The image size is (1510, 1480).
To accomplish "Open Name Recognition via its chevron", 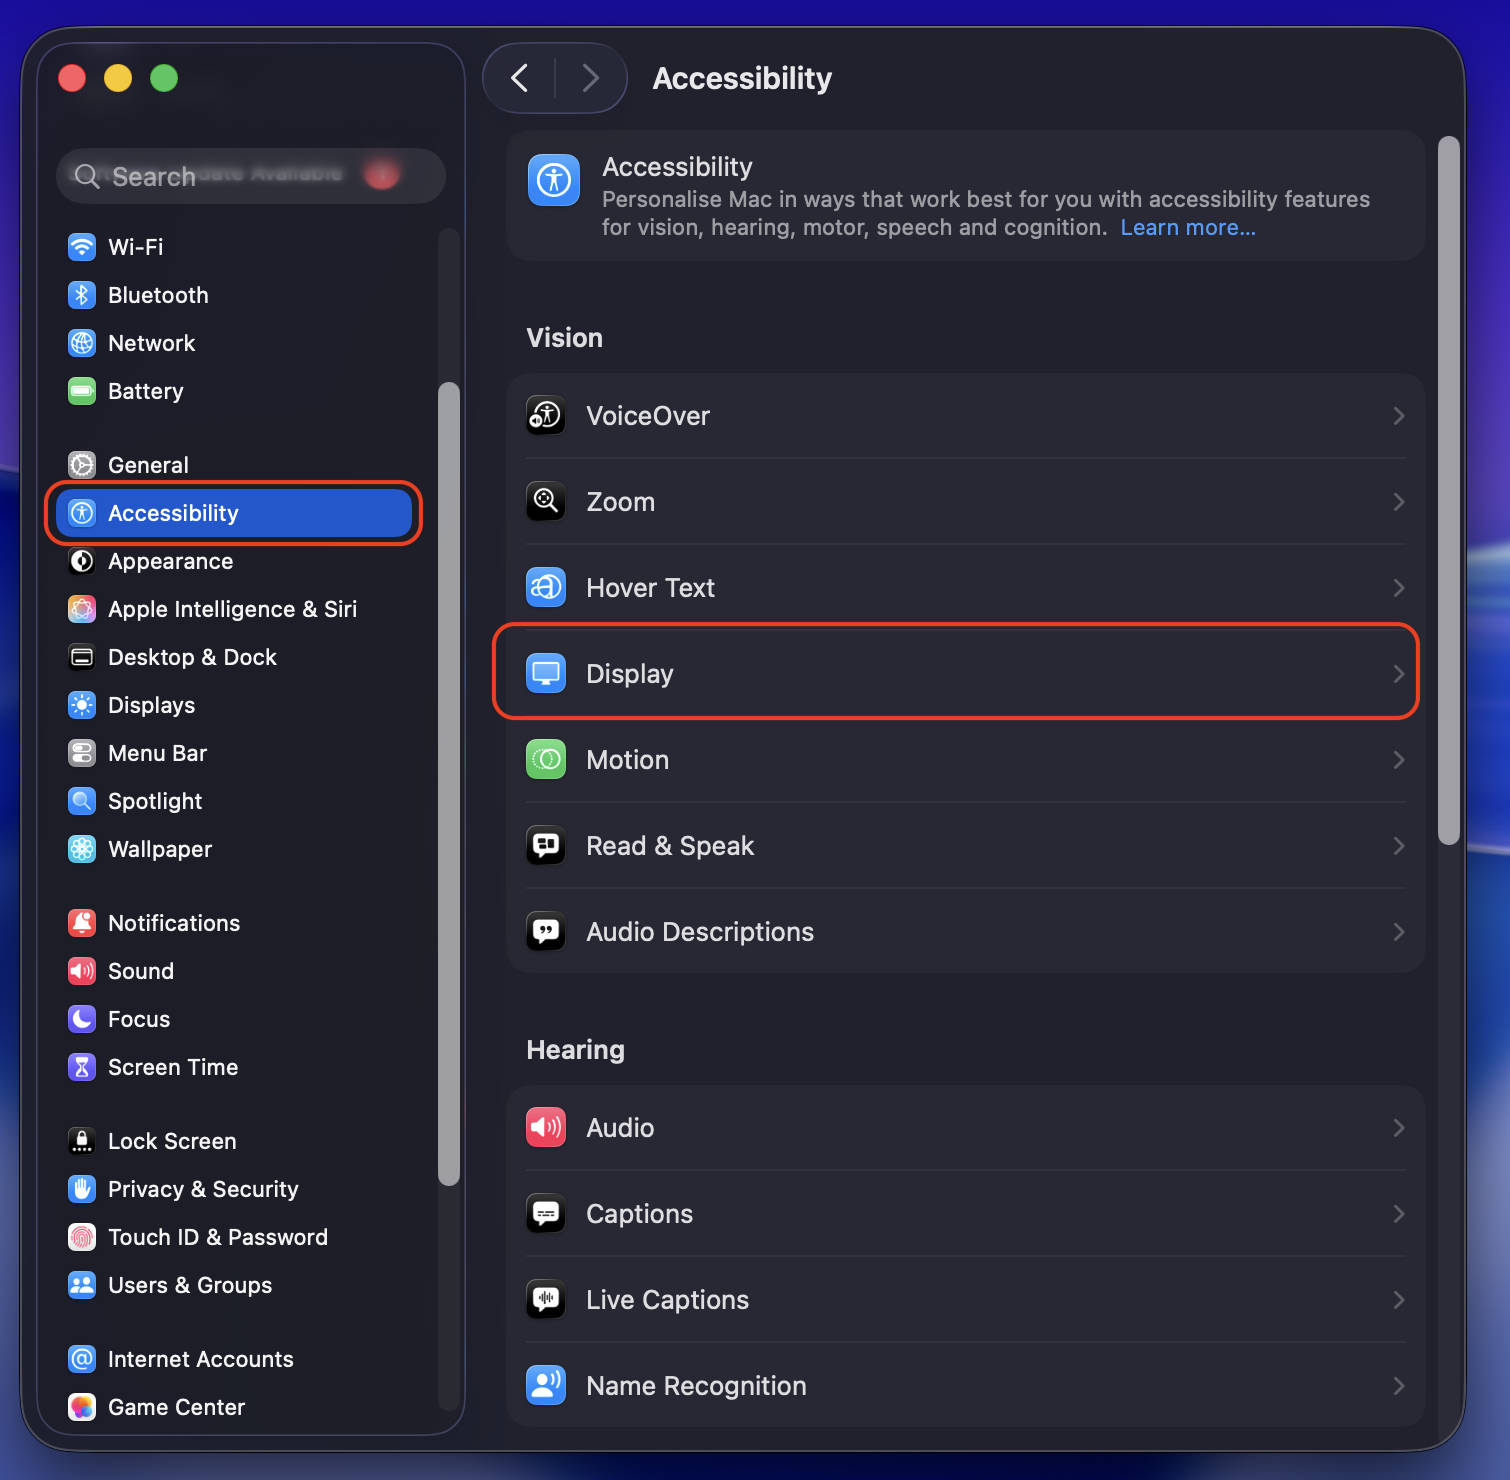I will pyautogui.click(x=1399, y=1385).
